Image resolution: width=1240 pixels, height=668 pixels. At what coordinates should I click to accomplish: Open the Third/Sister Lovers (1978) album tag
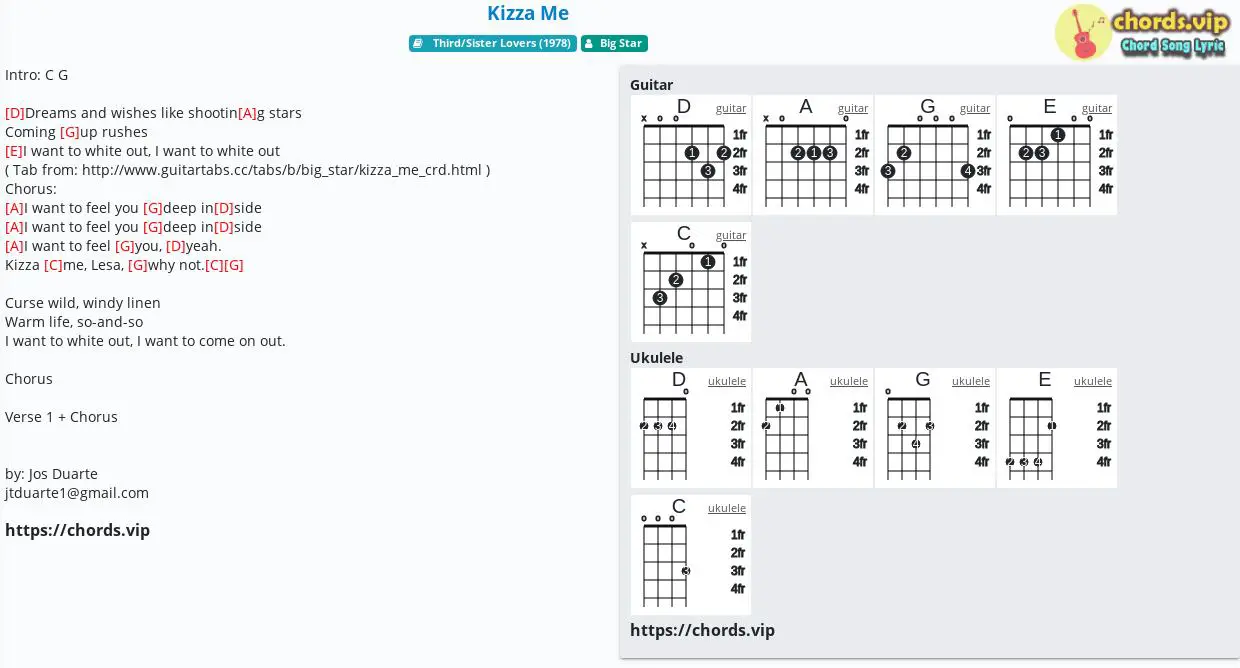pos(493,44)
